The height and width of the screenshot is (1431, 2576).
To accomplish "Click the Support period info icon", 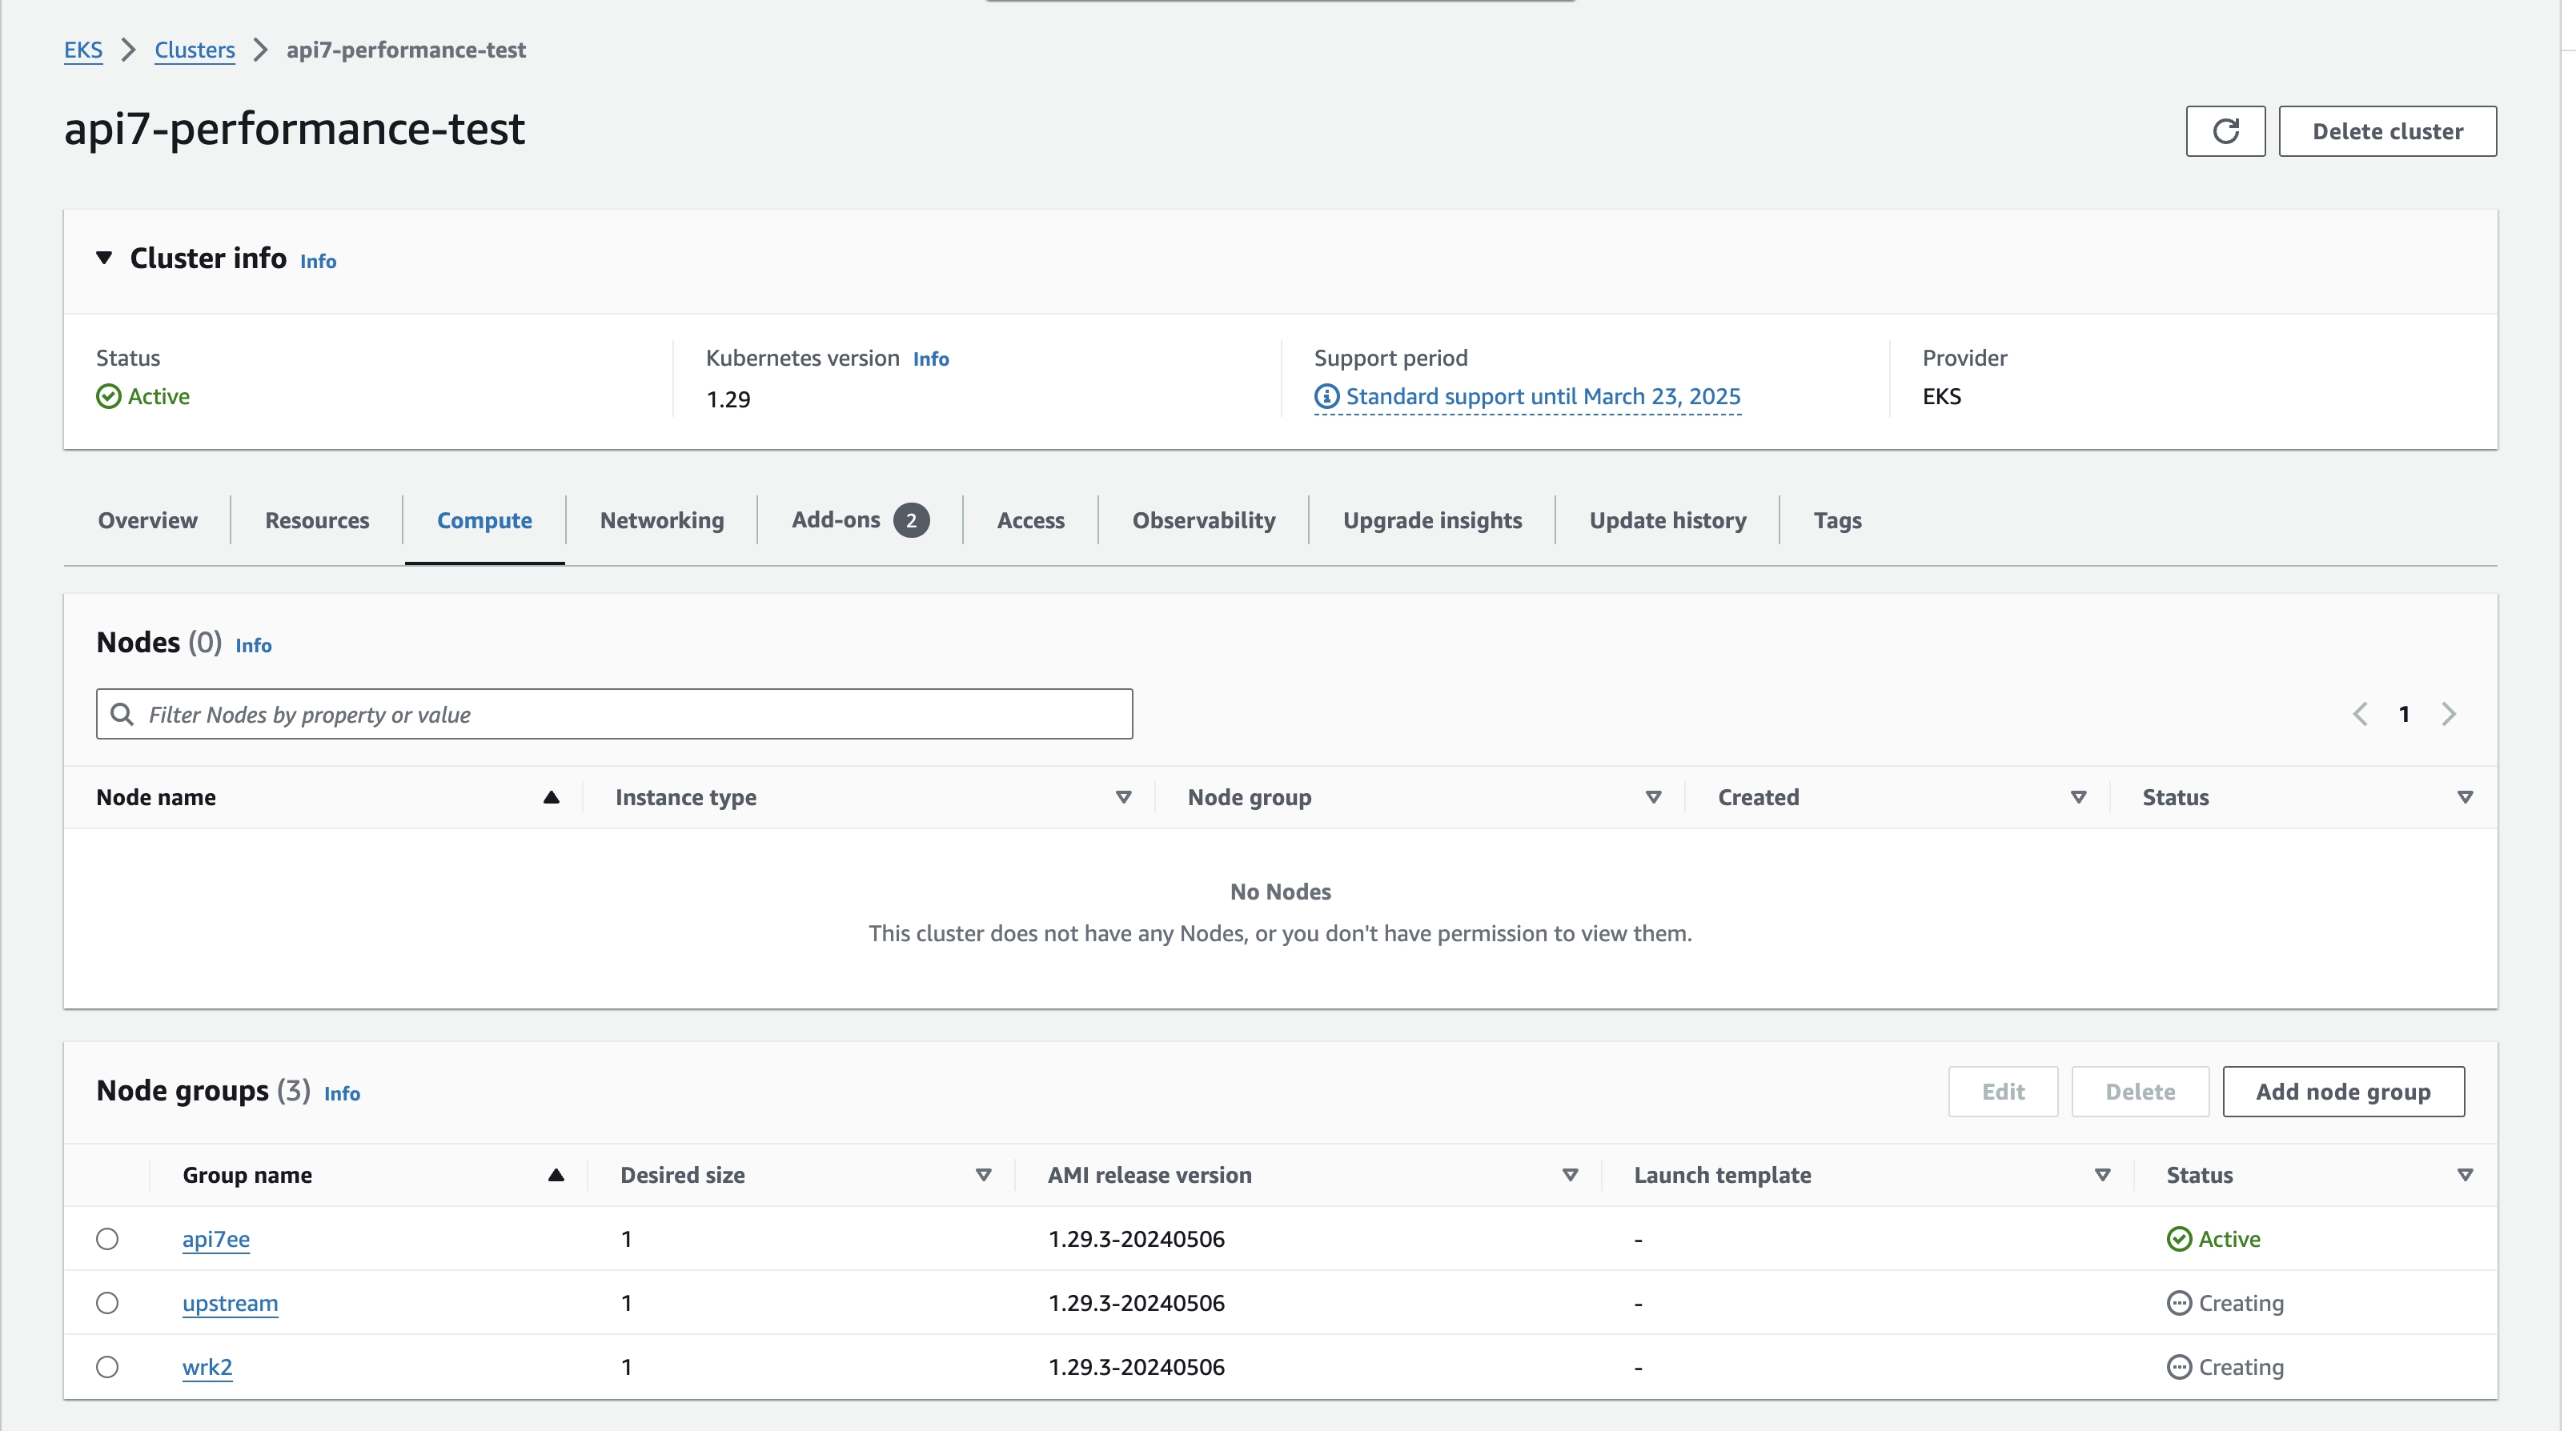I will coord(1329,395).
